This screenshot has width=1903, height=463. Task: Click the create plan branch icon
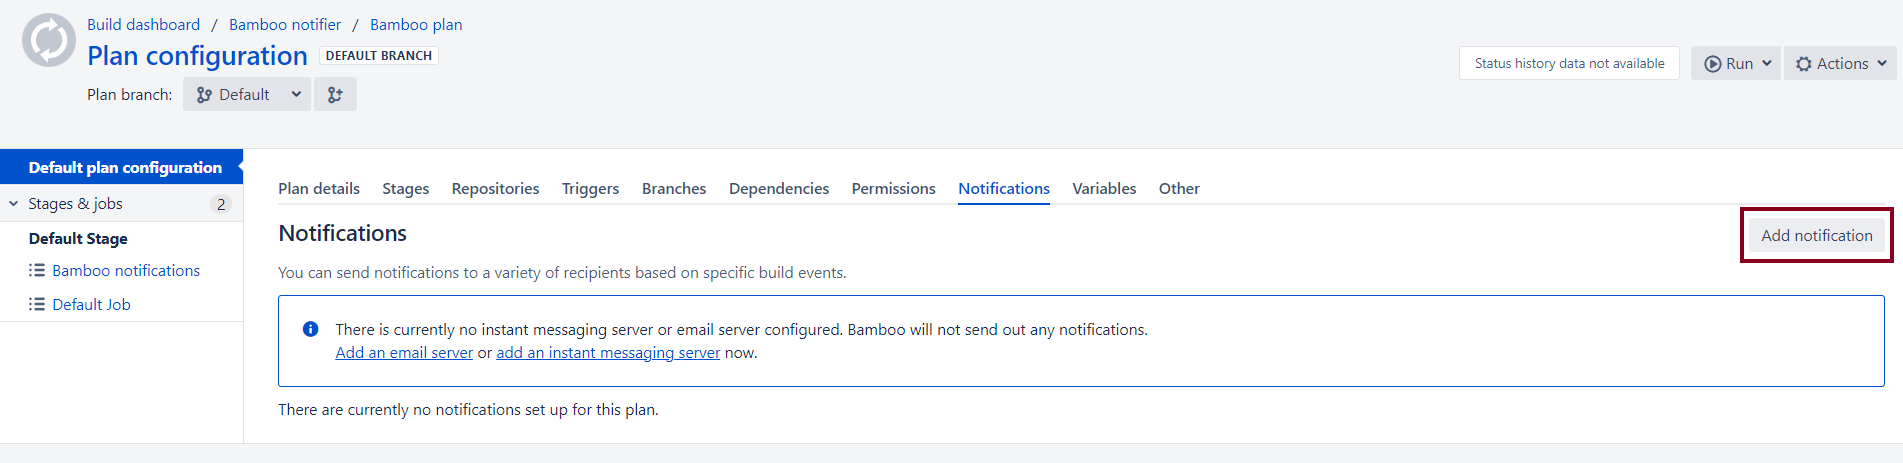[x=335, y=94]
